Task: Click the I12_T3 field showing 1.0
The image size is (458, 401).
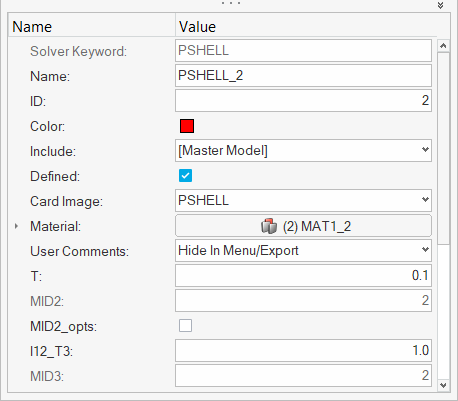Action: click(303, 351)
